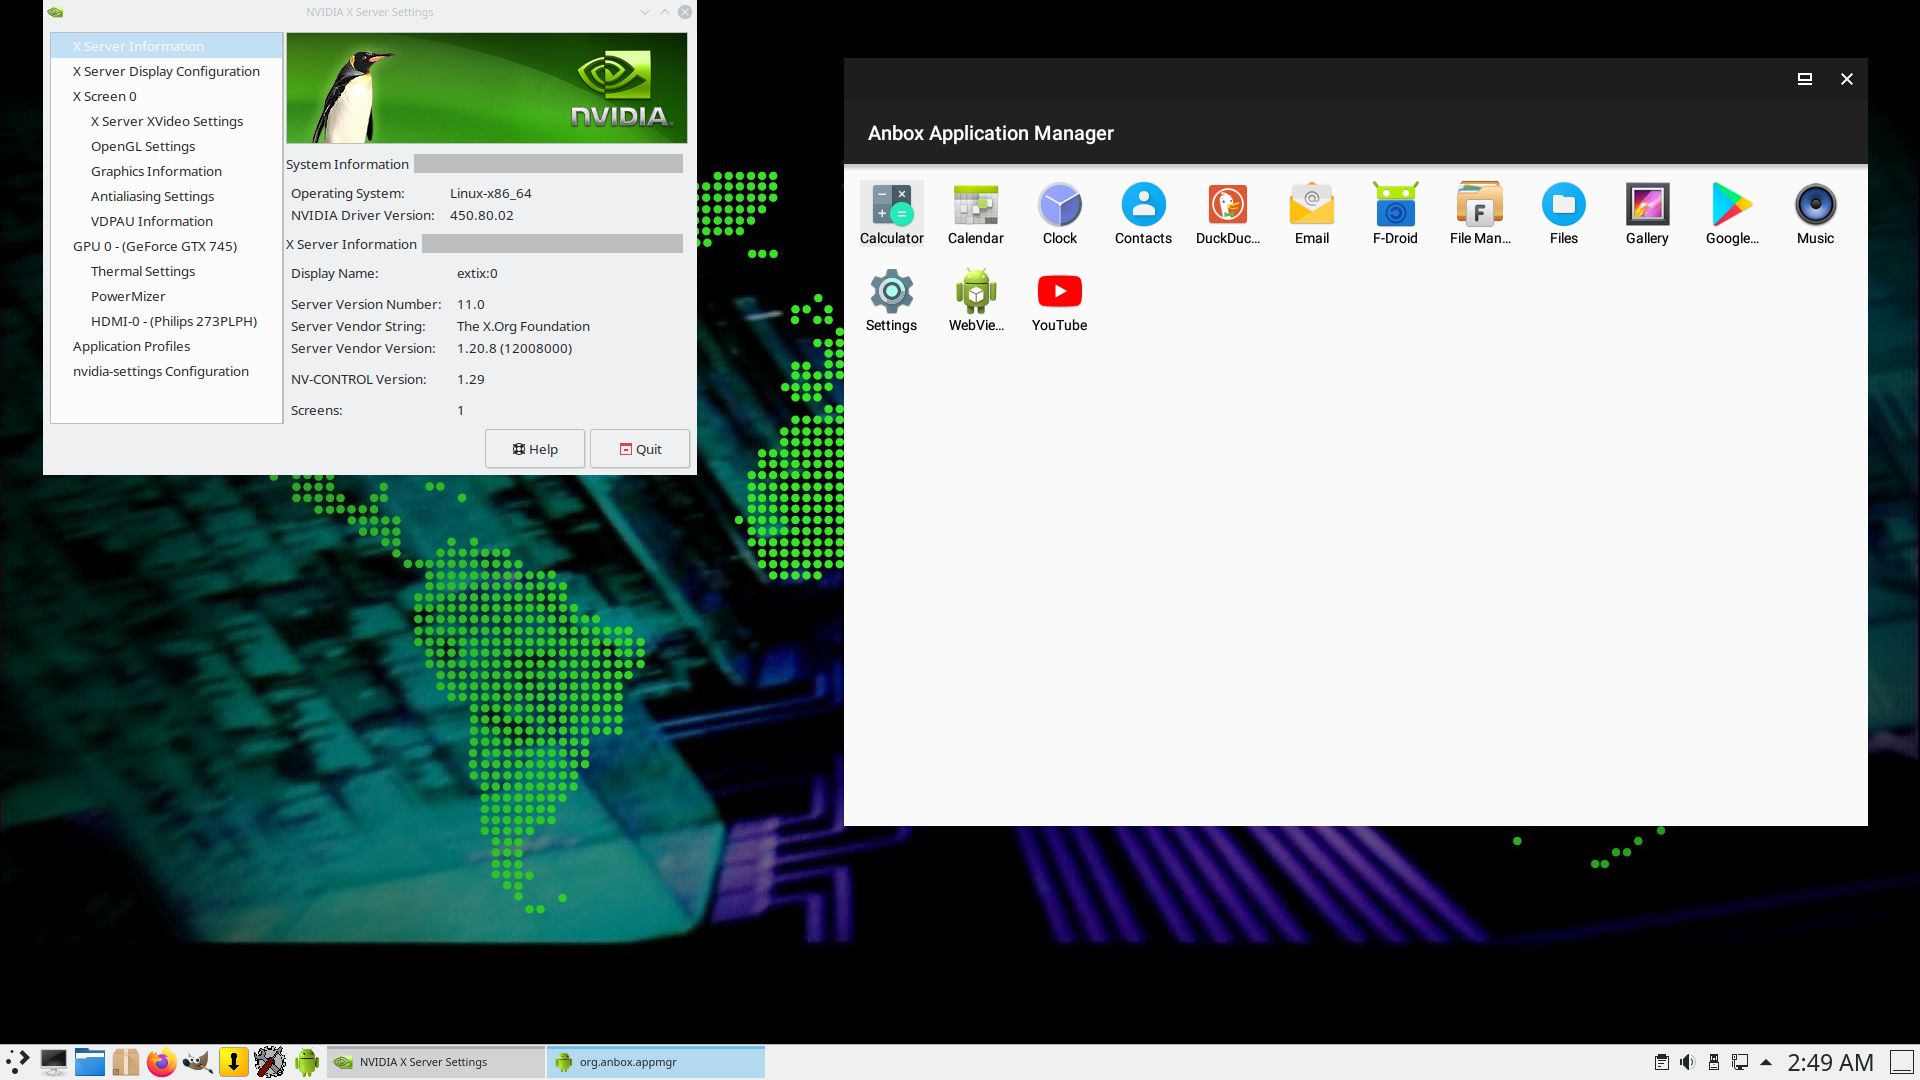
Task: Open the NVIDIA window title bar dropdown arrow
Action: [x=645, y=12]
